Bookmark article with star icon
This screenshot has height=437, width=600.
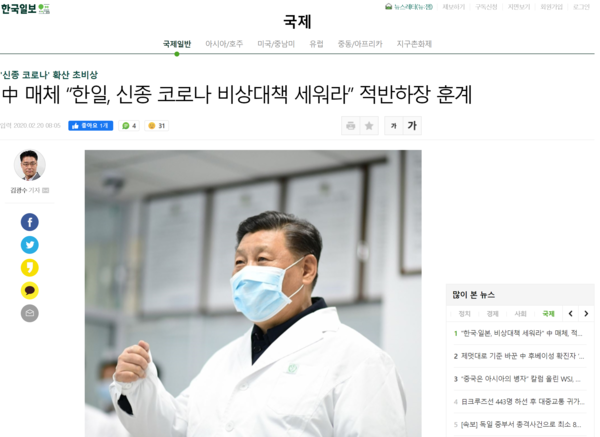pyautogui.click(x=369, y=126)
